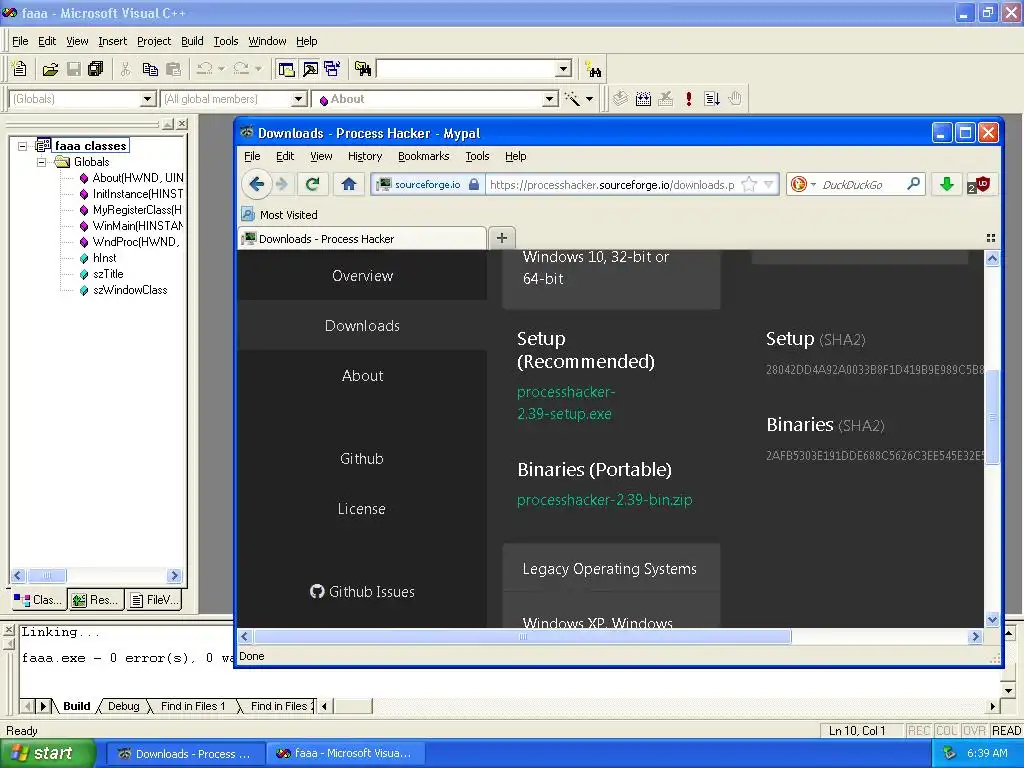Screen dimensions: 1024x768
Task: Open the search engine selector dropdown
Action: (813, 185)
